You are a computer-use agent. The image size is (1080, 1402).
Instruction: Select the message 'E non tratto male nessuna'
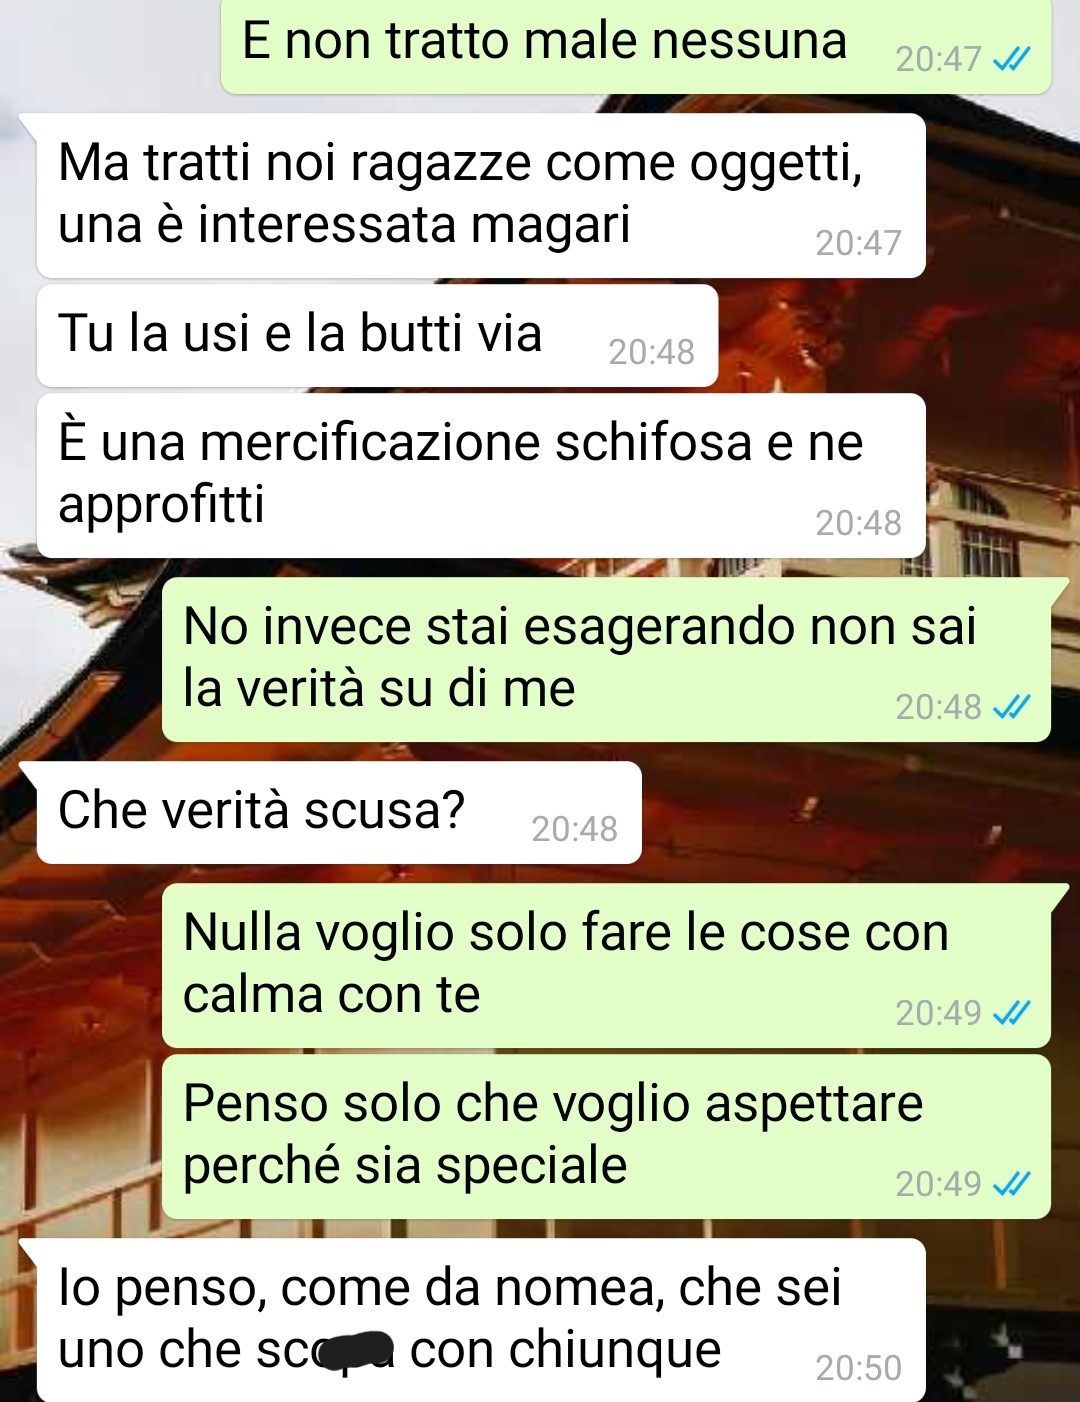coord(636,46)
